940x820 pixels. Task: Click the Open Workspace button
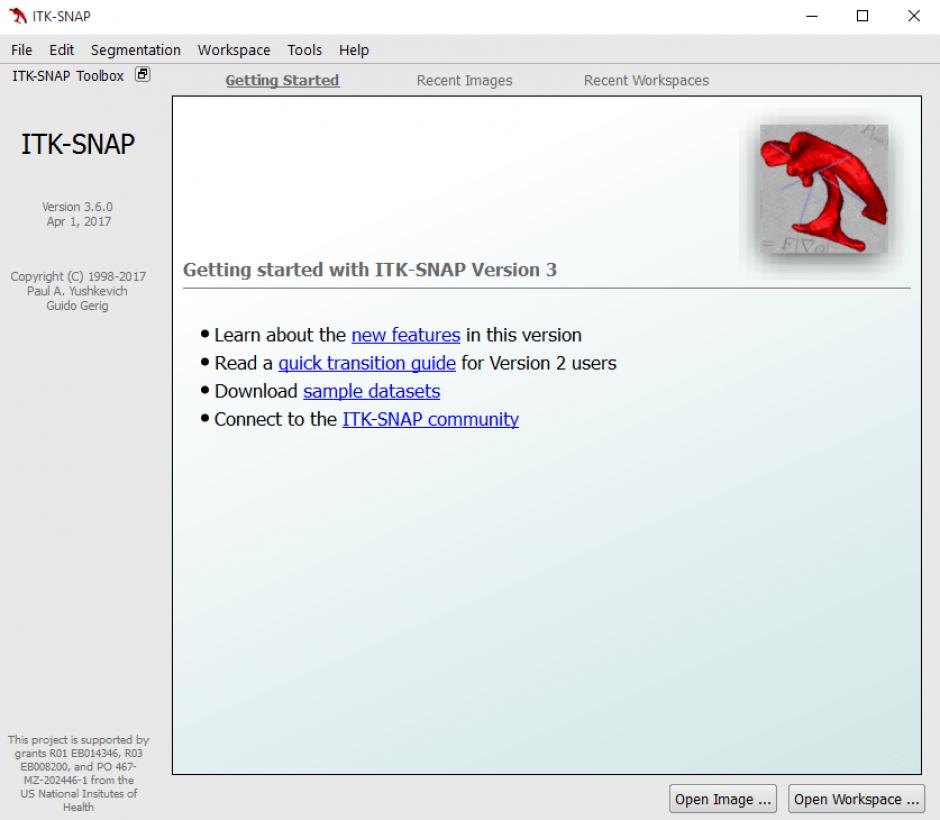click(855, 798)
